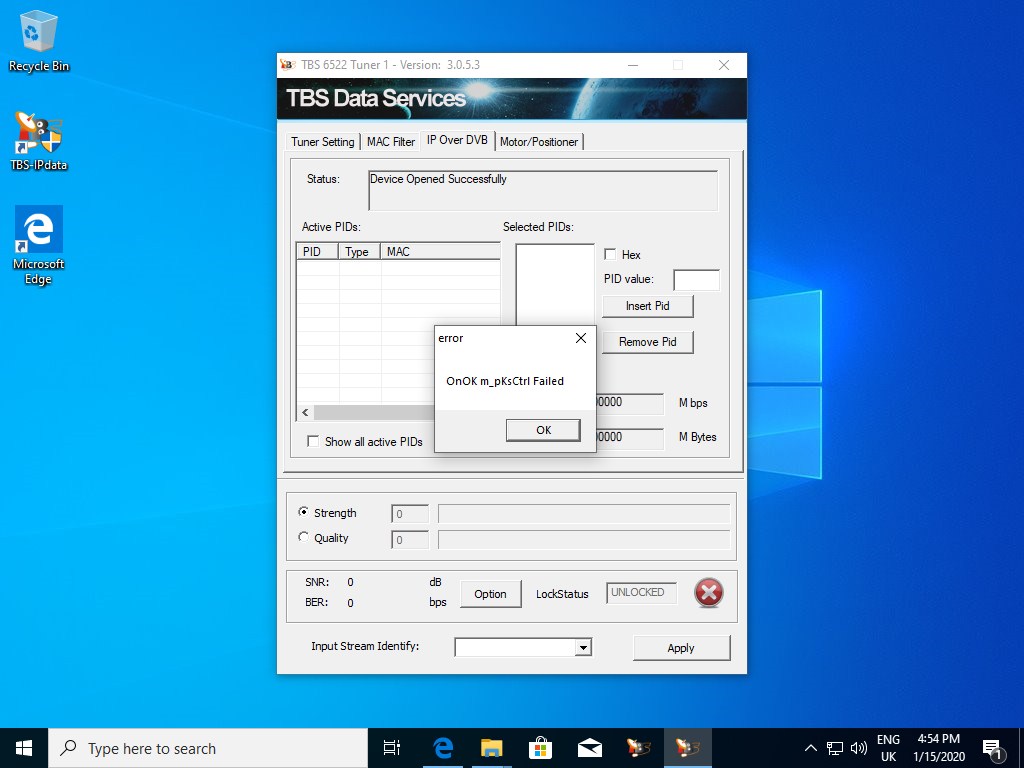This screenshot has width=1024, height=768.
Task: Click the M Bytes total field
Action: pos(630,438)
